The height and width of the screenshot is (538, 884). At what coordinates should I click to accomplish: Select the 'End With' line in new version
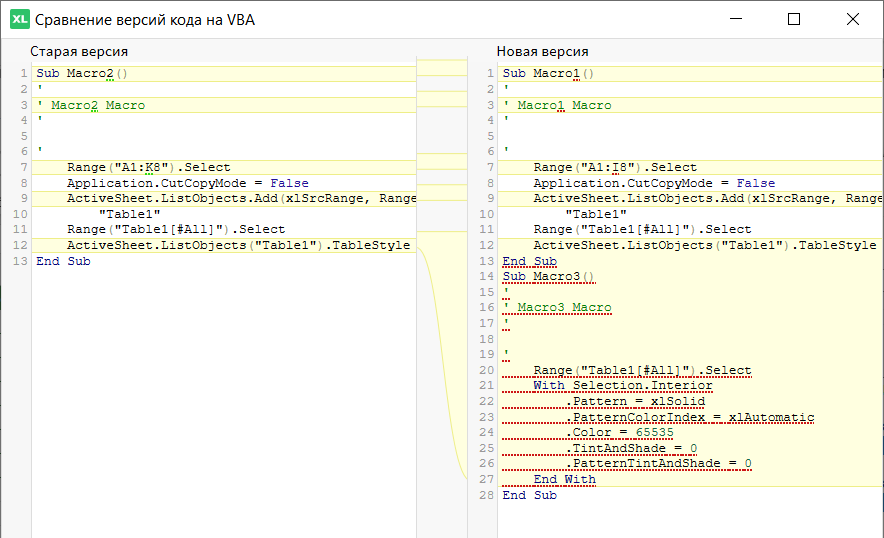pos(565,480)
